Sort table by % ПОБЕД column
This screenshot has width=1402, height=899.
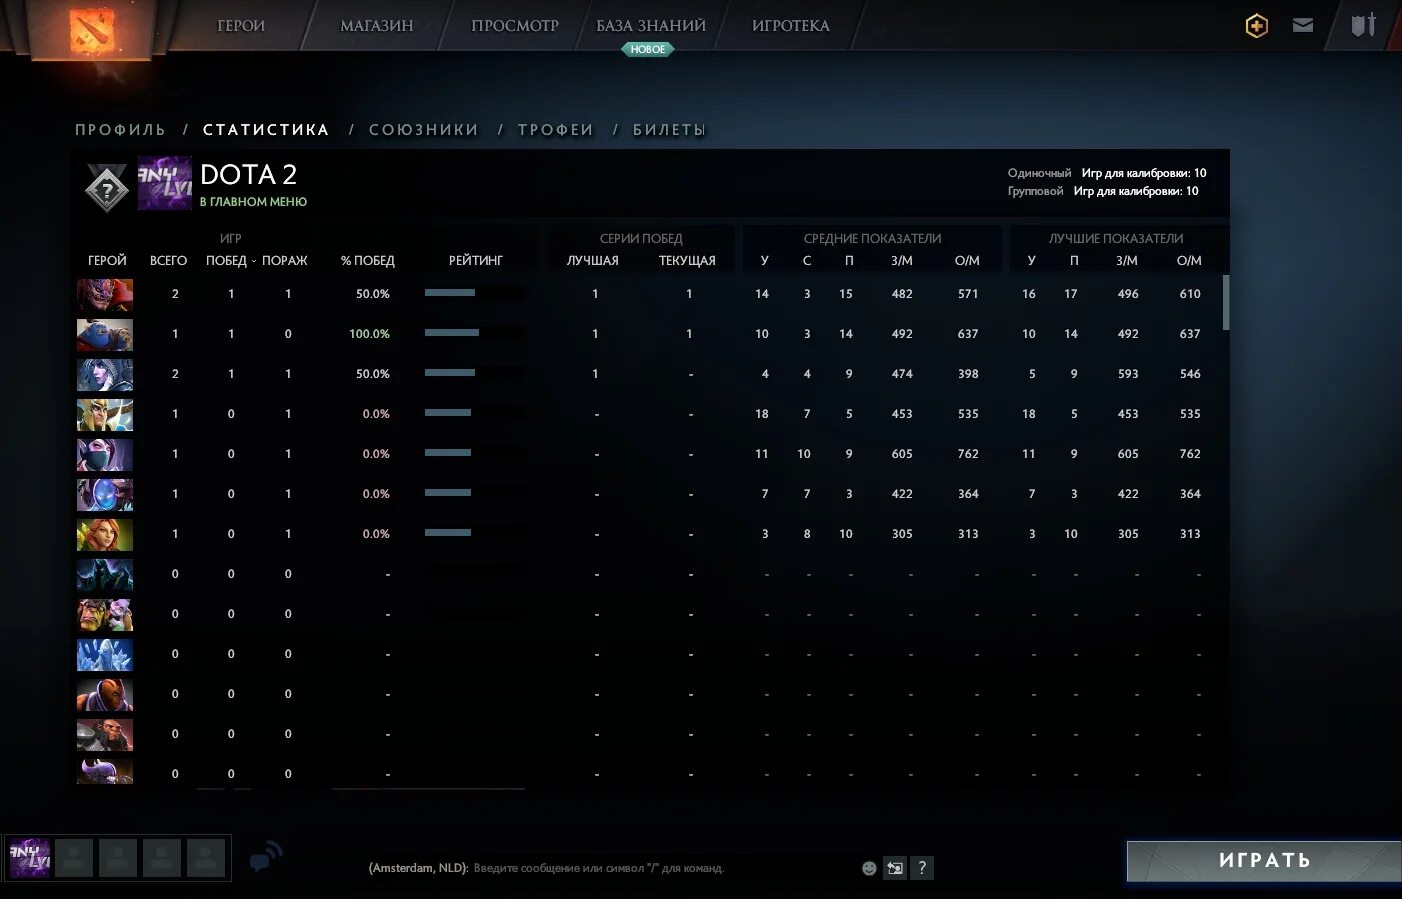coord(368,260)
